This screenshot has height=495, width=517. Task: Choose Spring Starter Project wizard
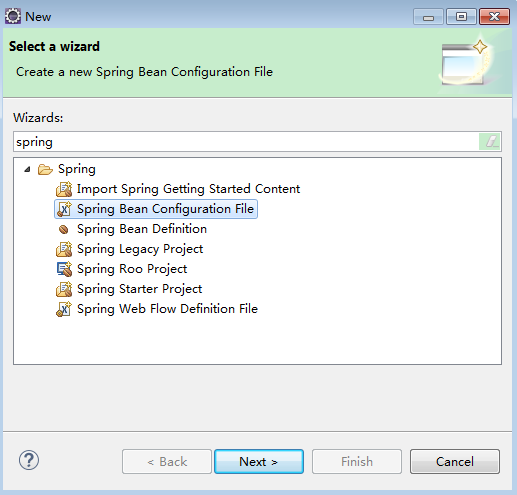(140, 289)
